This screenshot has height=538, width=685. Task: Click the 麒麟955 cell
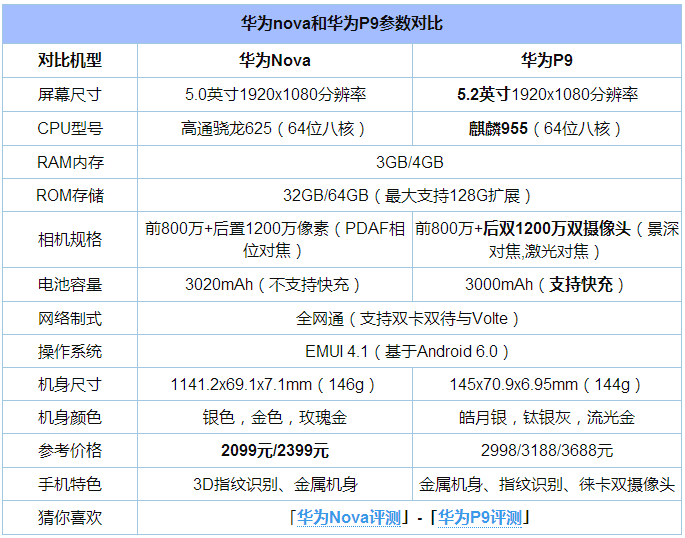click(547, 129)
